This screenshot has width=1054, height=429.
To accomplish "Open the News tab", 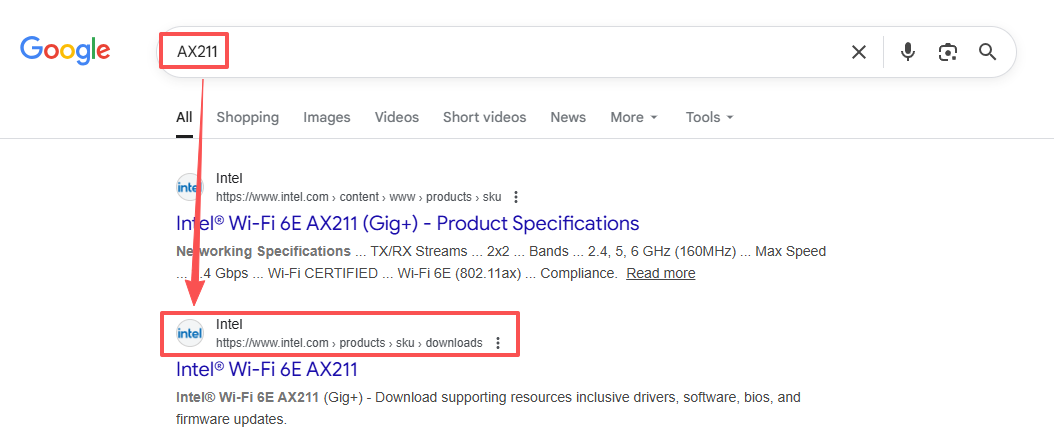I will click(568, 117).
